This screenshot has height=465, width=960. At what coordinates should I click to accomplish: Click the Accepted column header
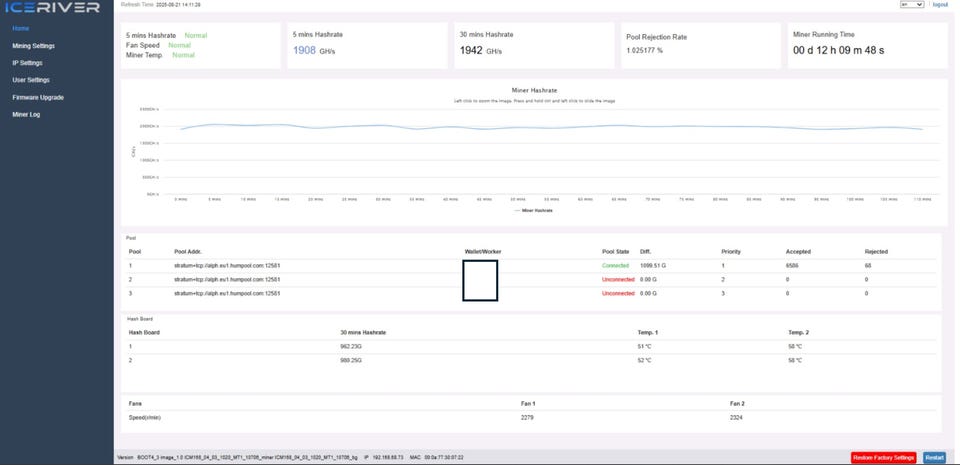[x=798, y=251]
